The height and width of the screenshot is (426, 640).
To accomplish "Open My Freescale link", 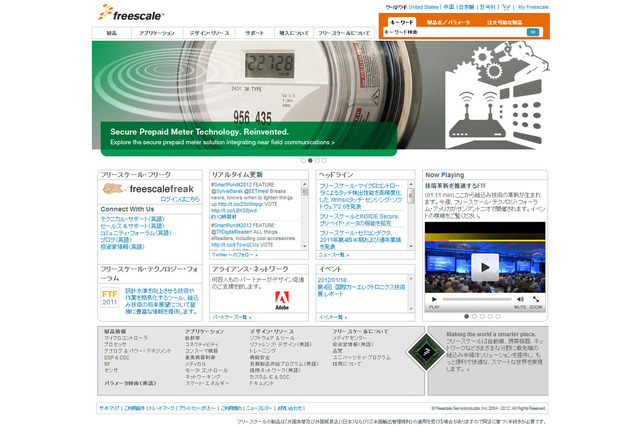I will point(533,7).
